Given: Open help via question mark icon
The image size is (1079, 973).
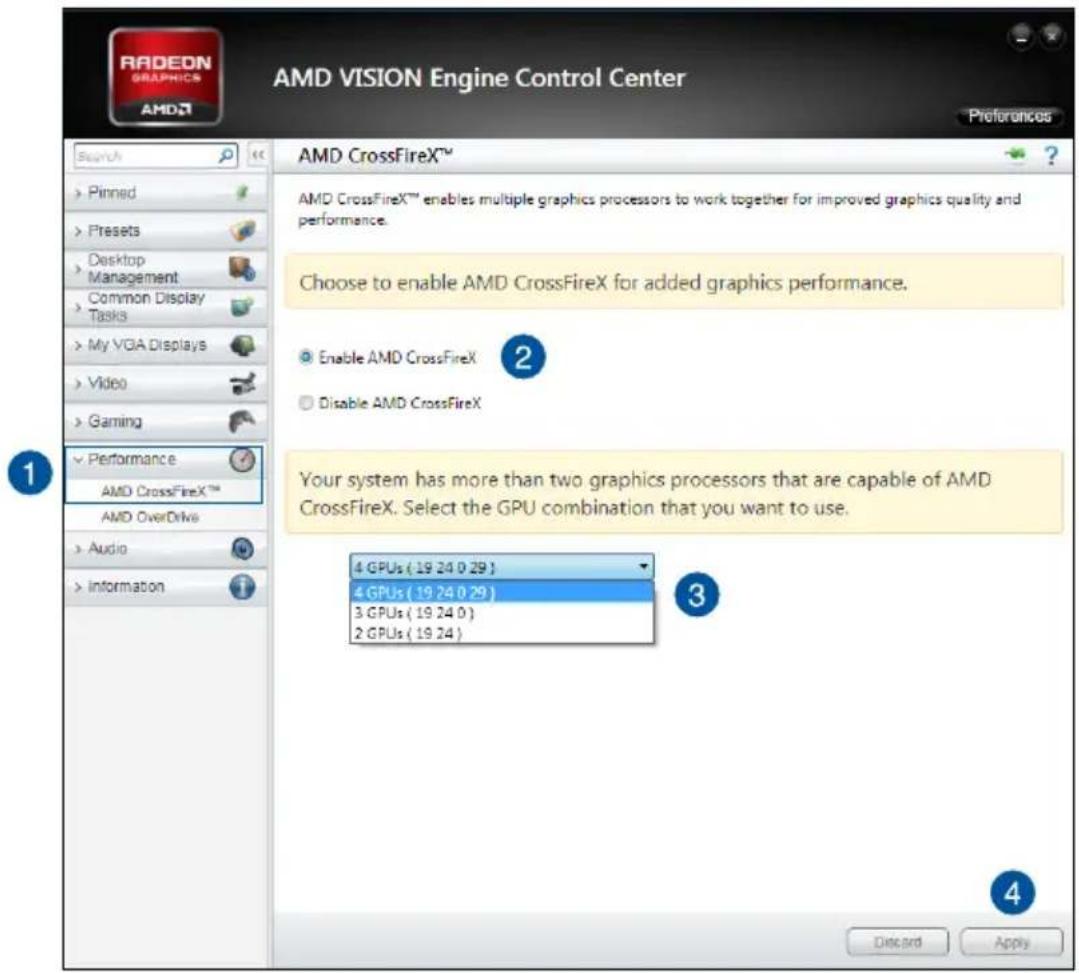Looking at the screenshot, I should tap(1051, 156).
